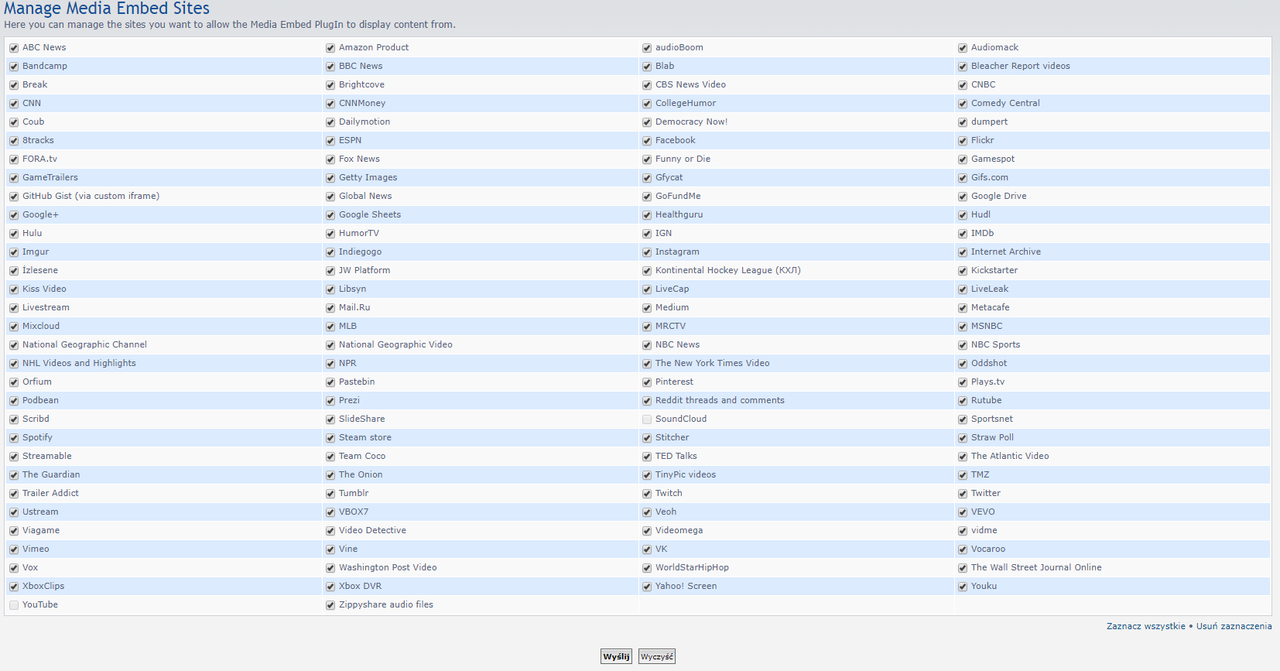Uncheck the Yahoo! Screen checkbox
Image resolution: width=1280 pixels, height=671 pixels.
tap(647, 586)
